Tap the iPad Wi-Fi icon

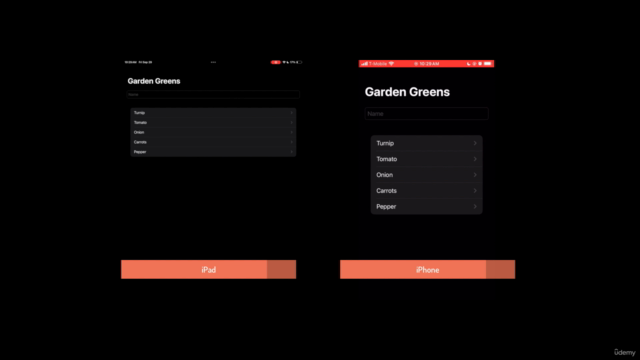point(284,62)
